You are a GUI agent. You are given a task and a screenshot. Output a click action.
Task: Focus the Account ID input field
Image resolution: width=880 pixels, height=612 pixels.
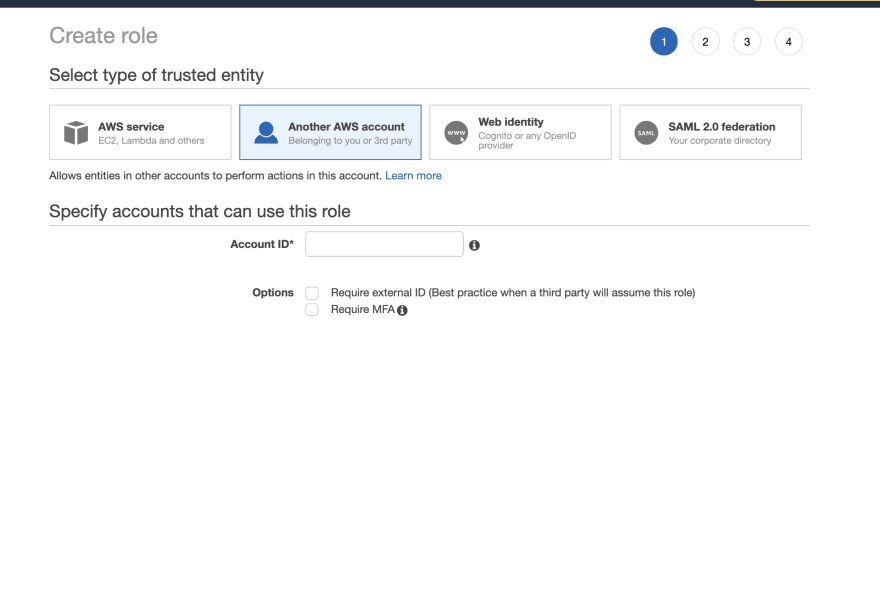click(384, 244)
